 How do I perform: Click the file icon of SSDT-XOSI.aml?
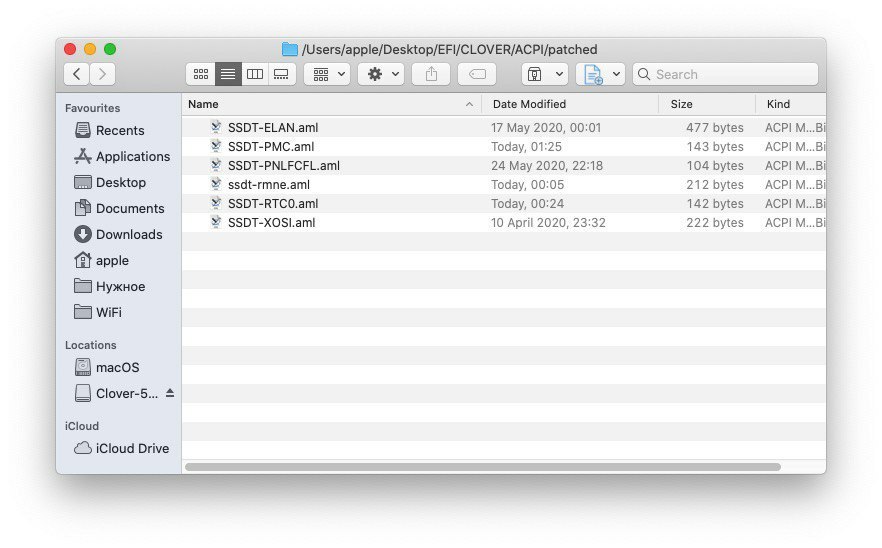click(215, 222)
